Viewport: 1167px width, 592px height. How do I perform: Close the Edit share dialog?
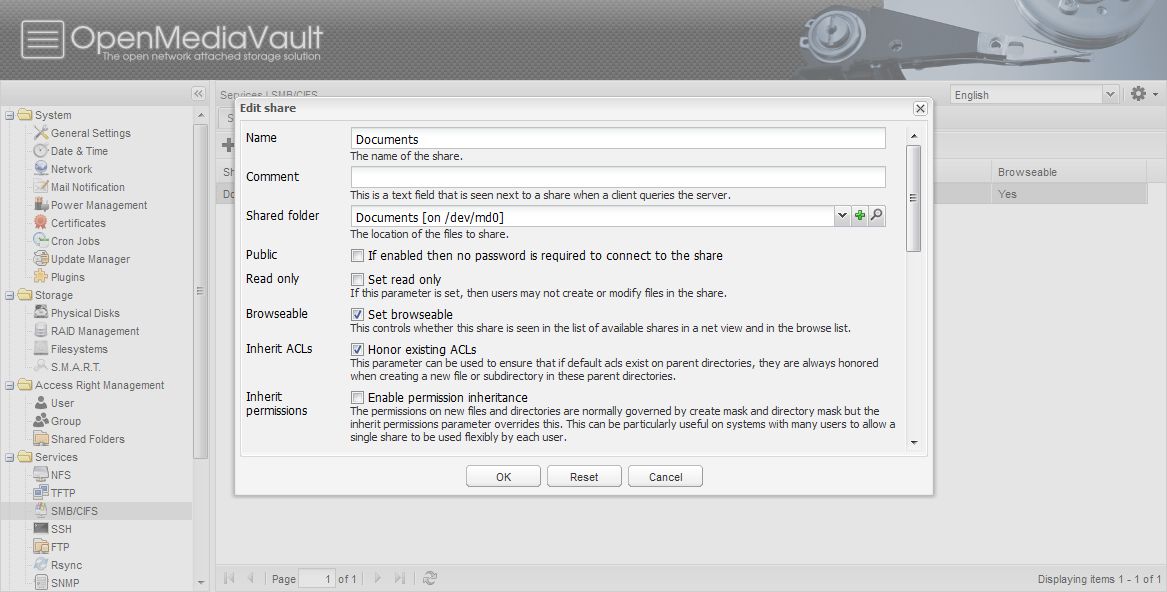920,109
